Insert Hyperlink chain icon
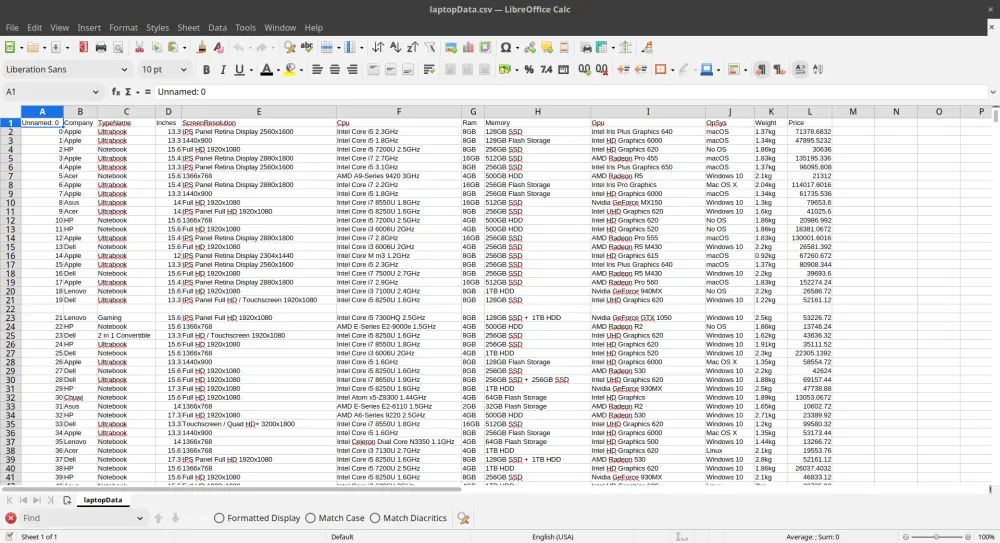Screen dimensions: 1000x543 (x=529, y=47)
